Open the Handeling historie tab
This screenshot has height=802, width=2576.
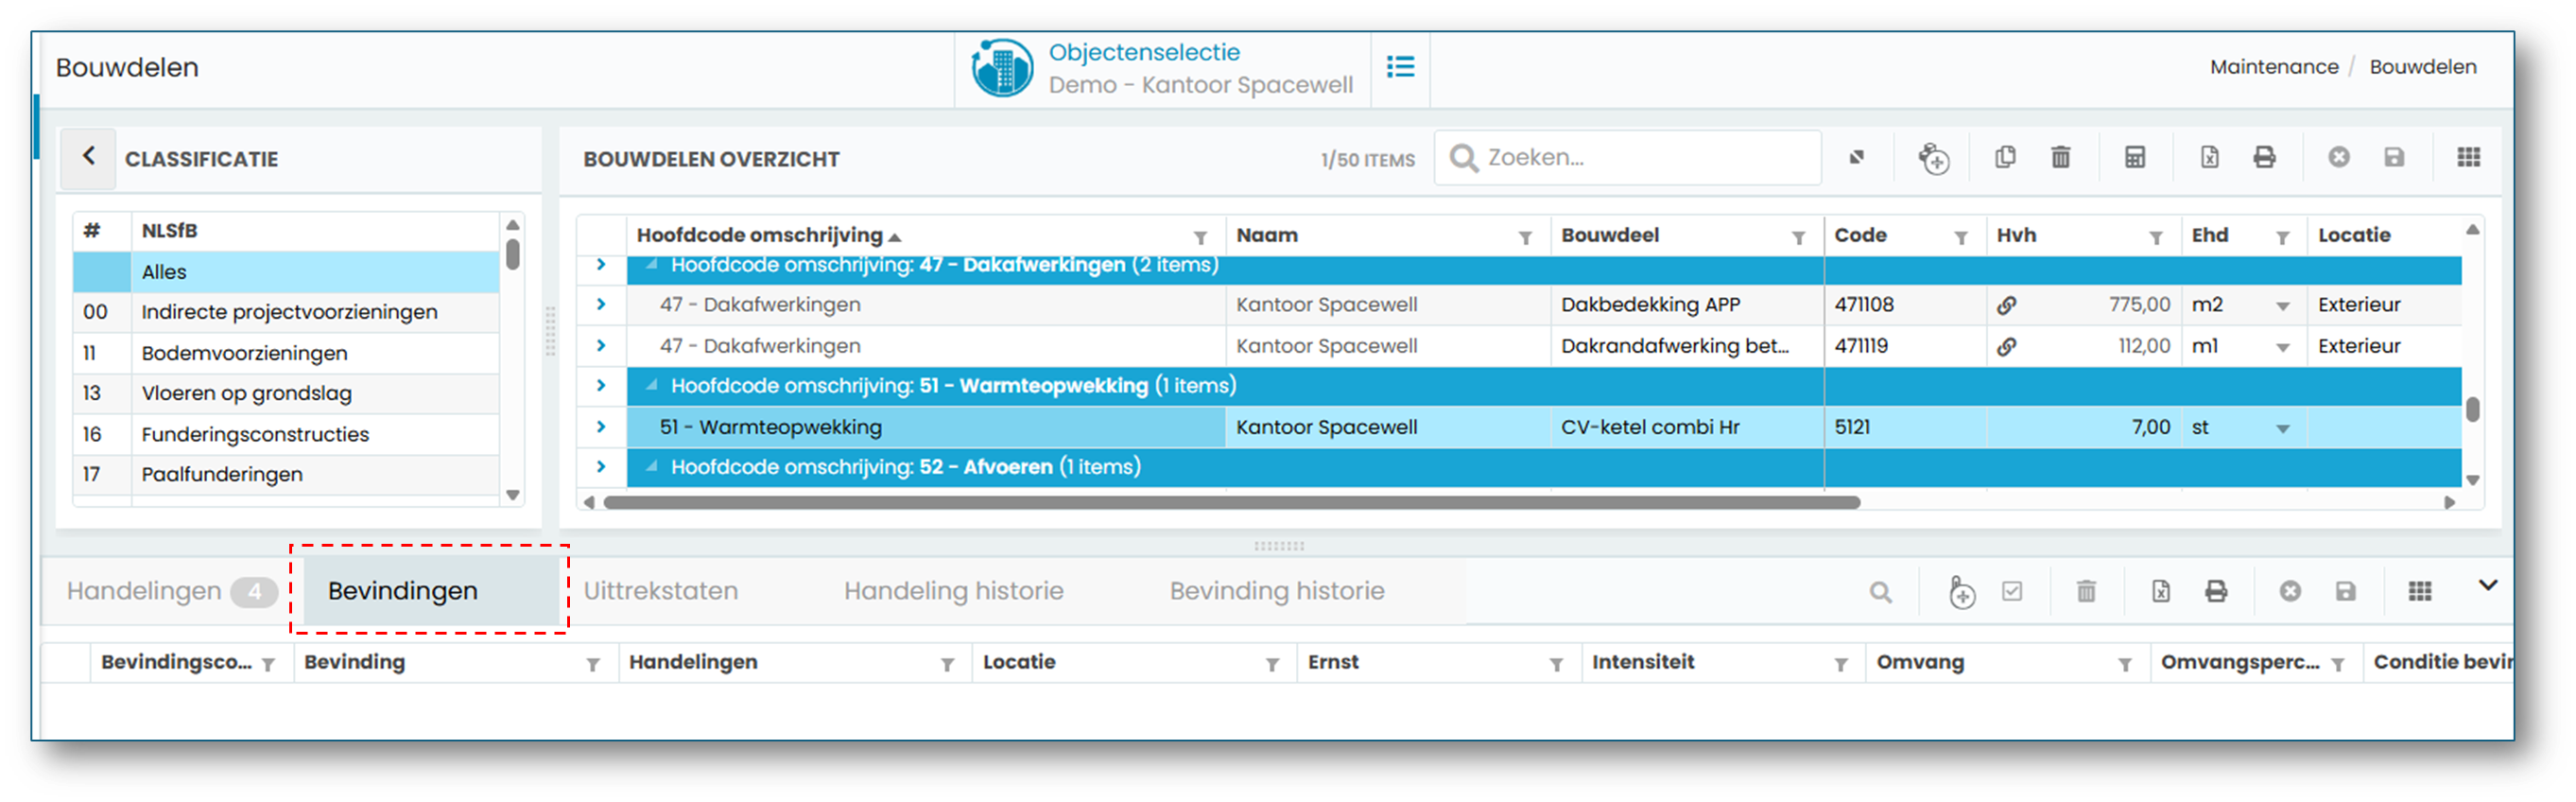[954, 592]
